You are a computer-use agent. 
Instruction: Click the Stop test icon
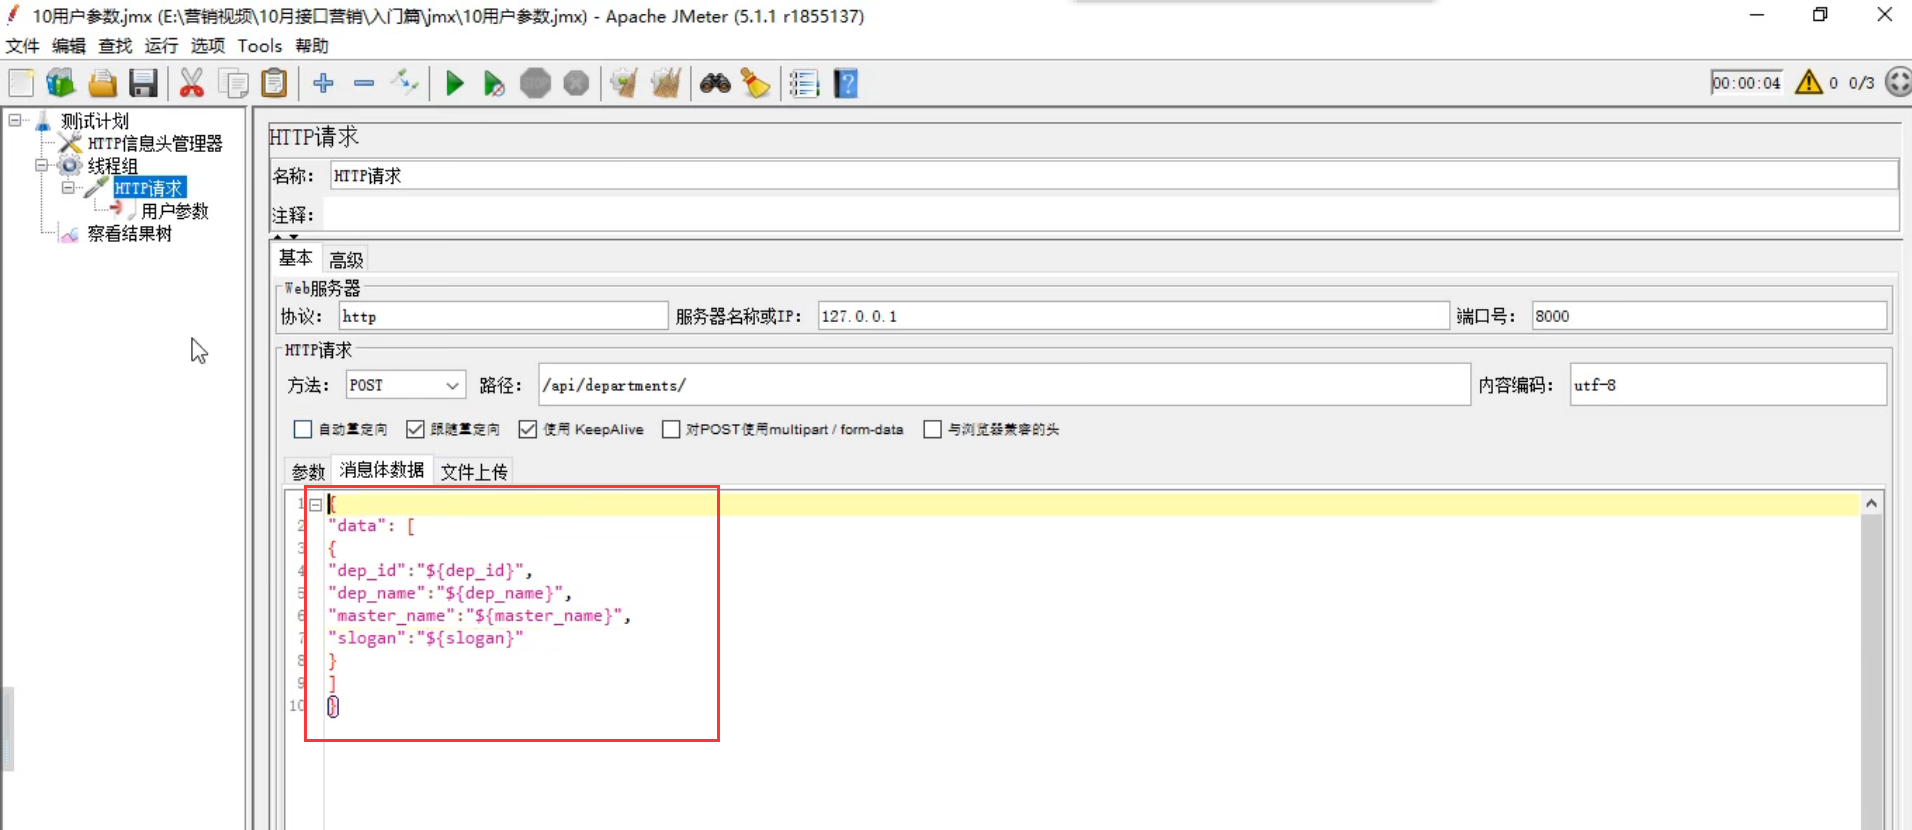coord(535,83)
